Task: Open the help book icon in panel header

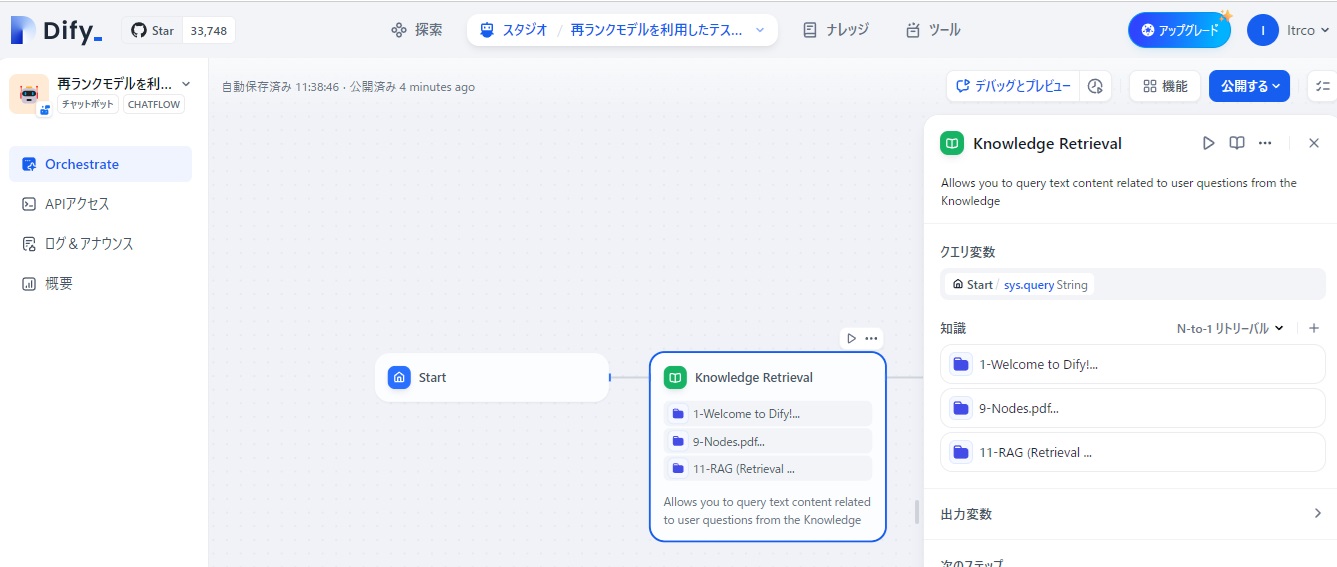Action: coord(1237,143)
